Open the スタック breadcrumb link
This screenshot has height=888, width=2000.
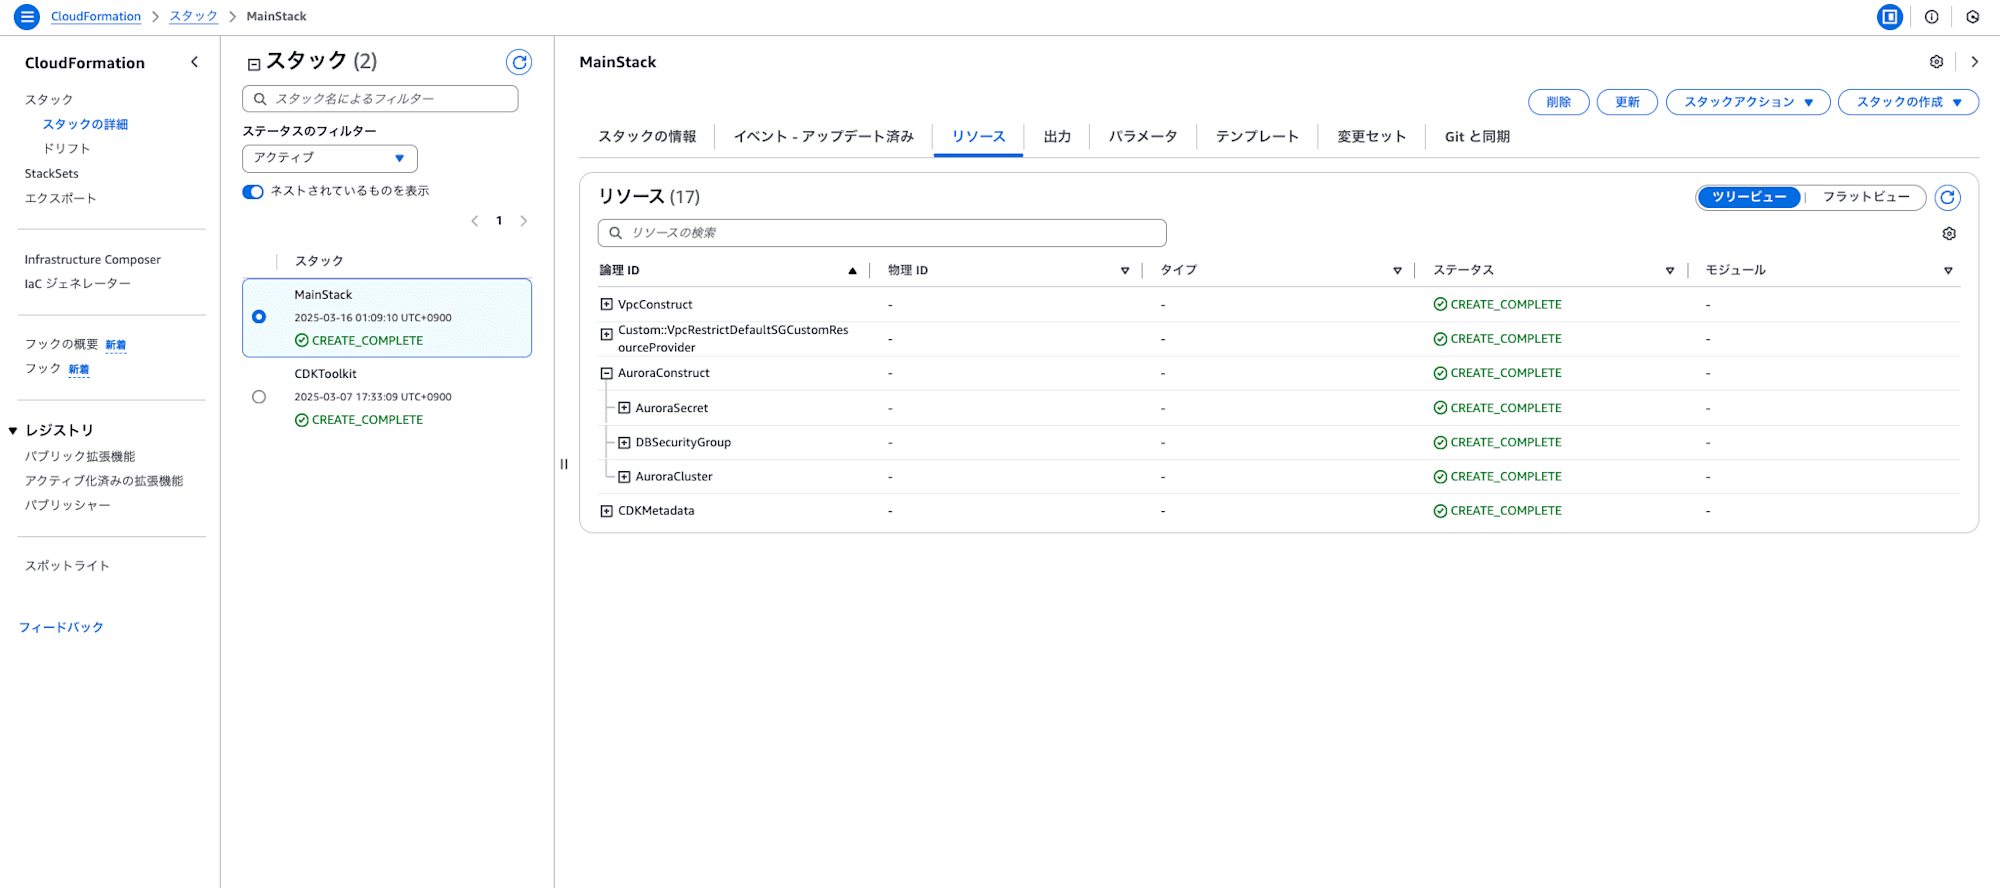click(193, 17)
